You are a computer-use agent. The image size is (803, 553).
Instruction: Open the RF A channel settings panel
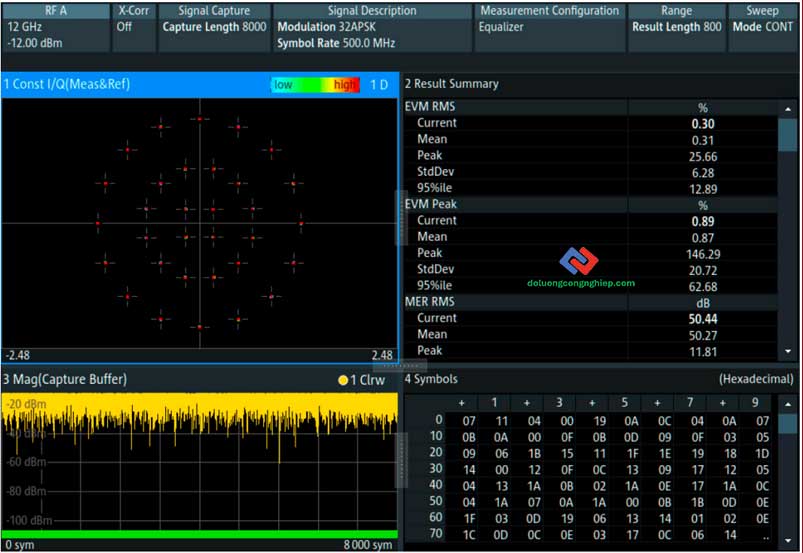pyautogui.click(x=55, y=27)
